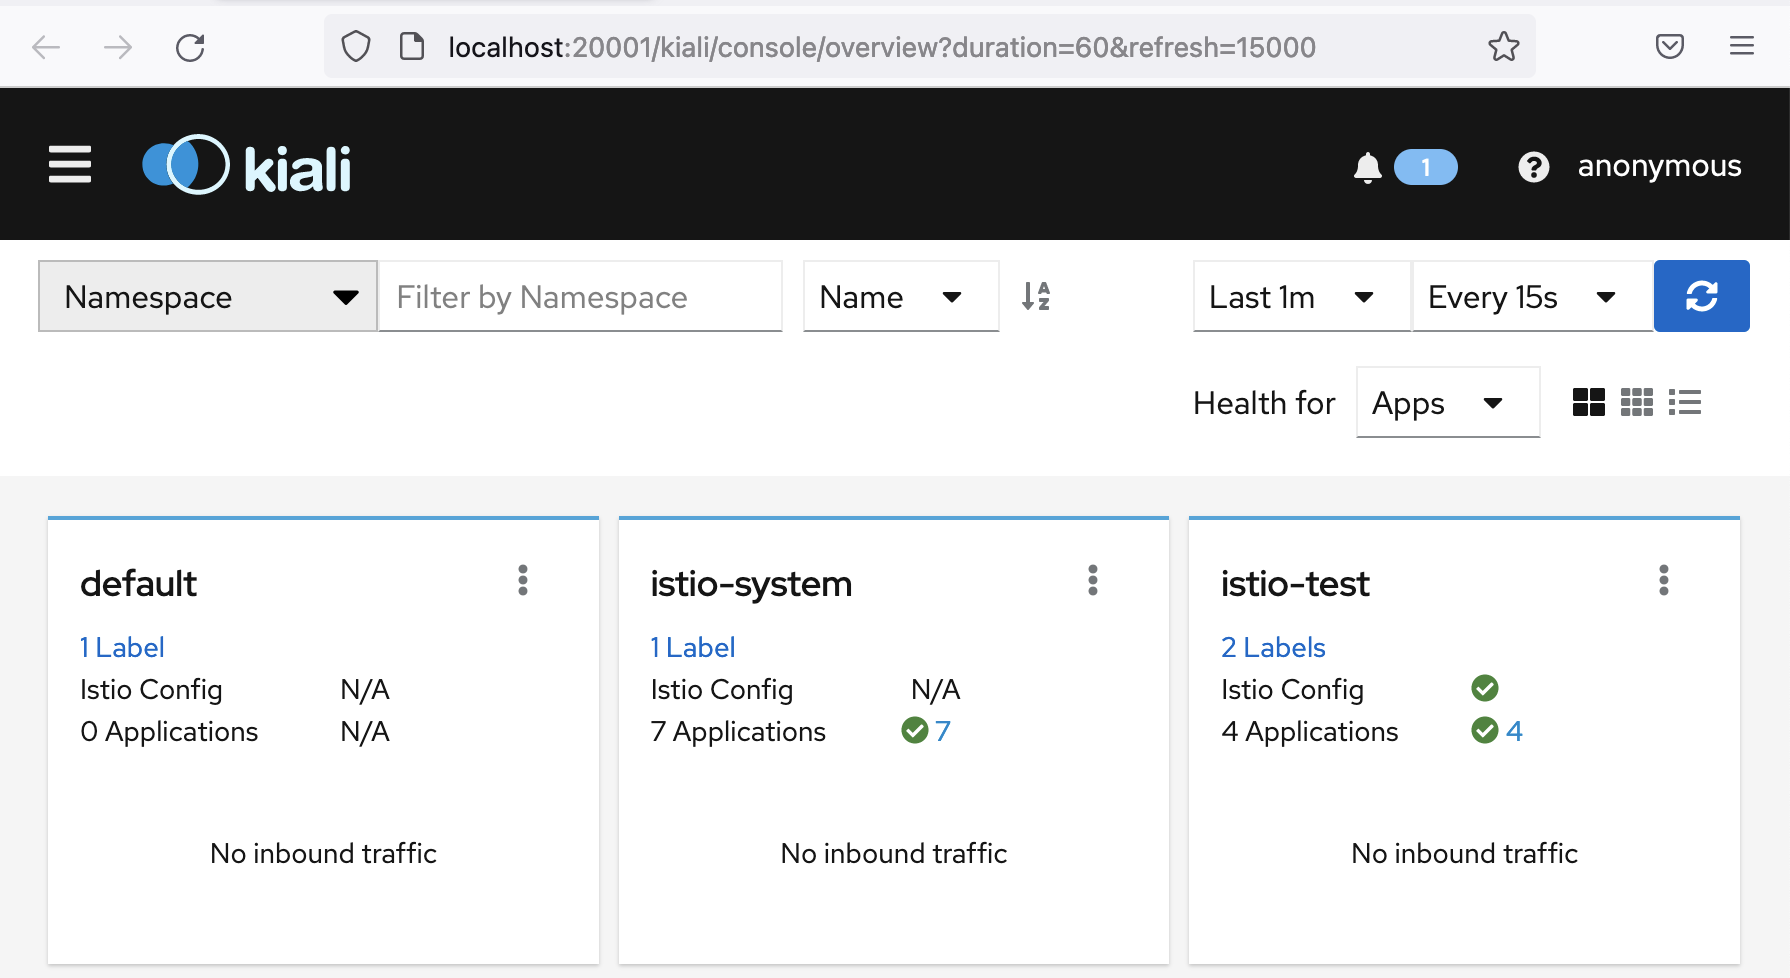Click the green Istio Config check on istio-test
1790x978 pixels.
coord(1484,688)
